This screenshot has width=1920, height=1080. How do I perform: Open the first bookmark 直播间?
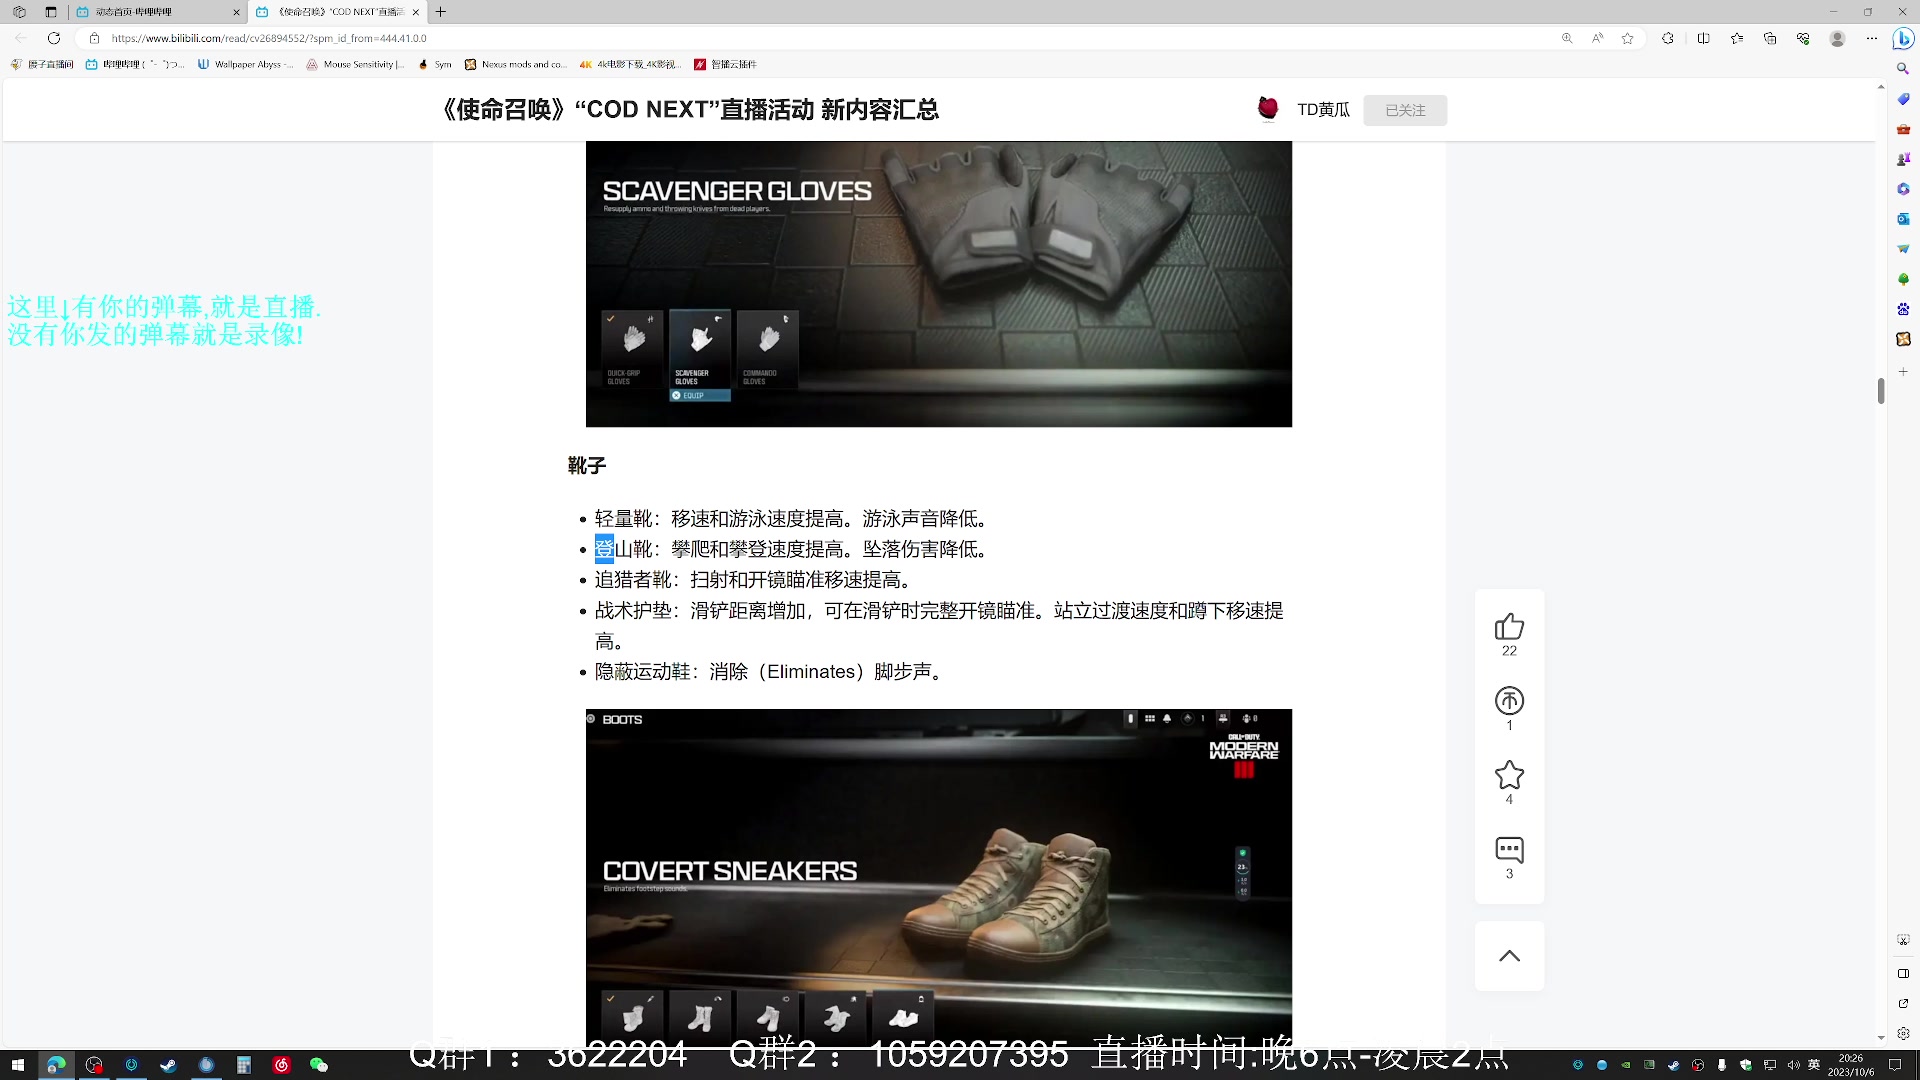pyautogui.click(x=42, y=64)
